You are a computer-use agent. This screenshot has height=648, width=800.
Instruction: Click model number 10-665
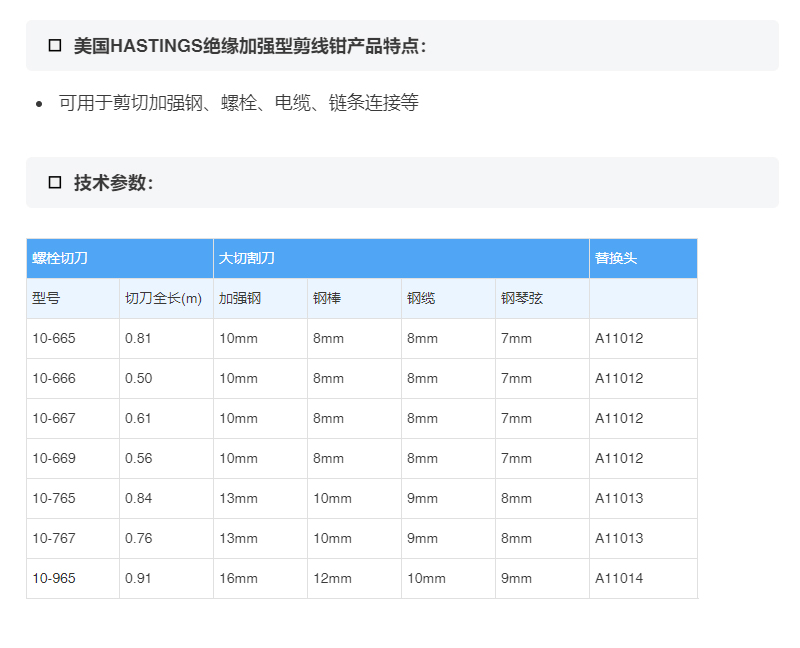[54, 338]
